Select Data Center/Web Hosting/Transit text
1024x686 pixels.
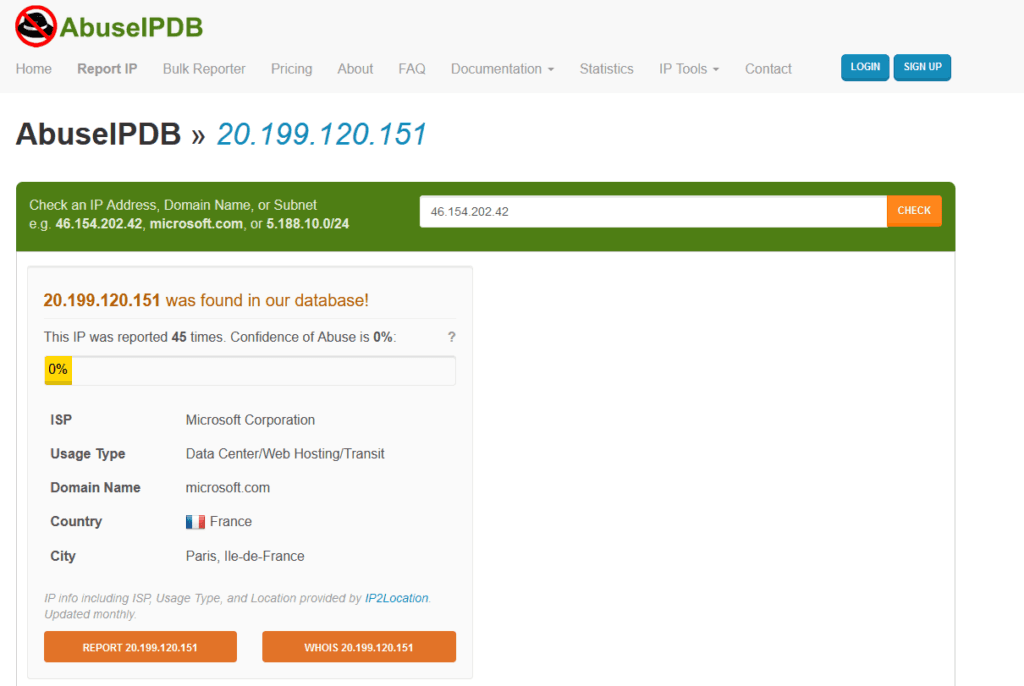tap(285, 453)
